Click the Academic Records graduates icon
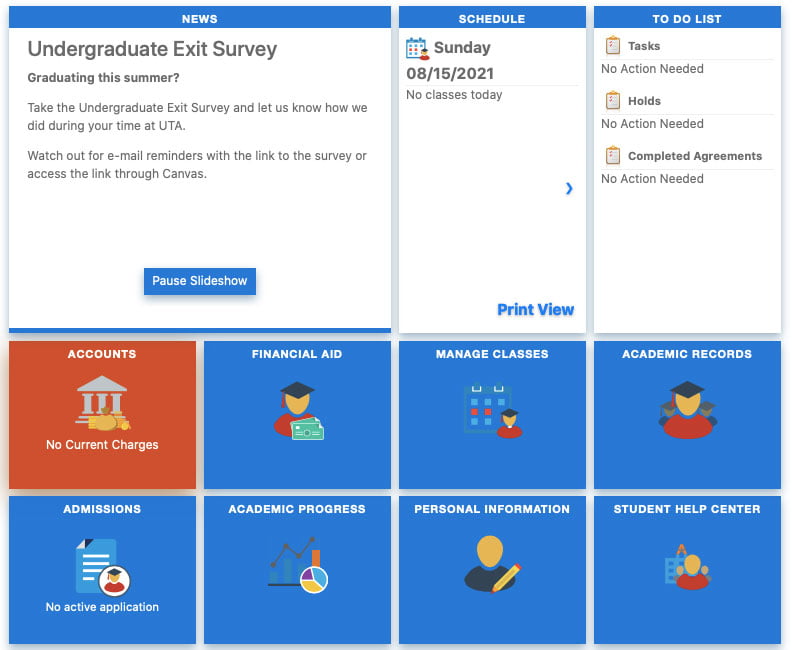792x650 pixels. 687,410
